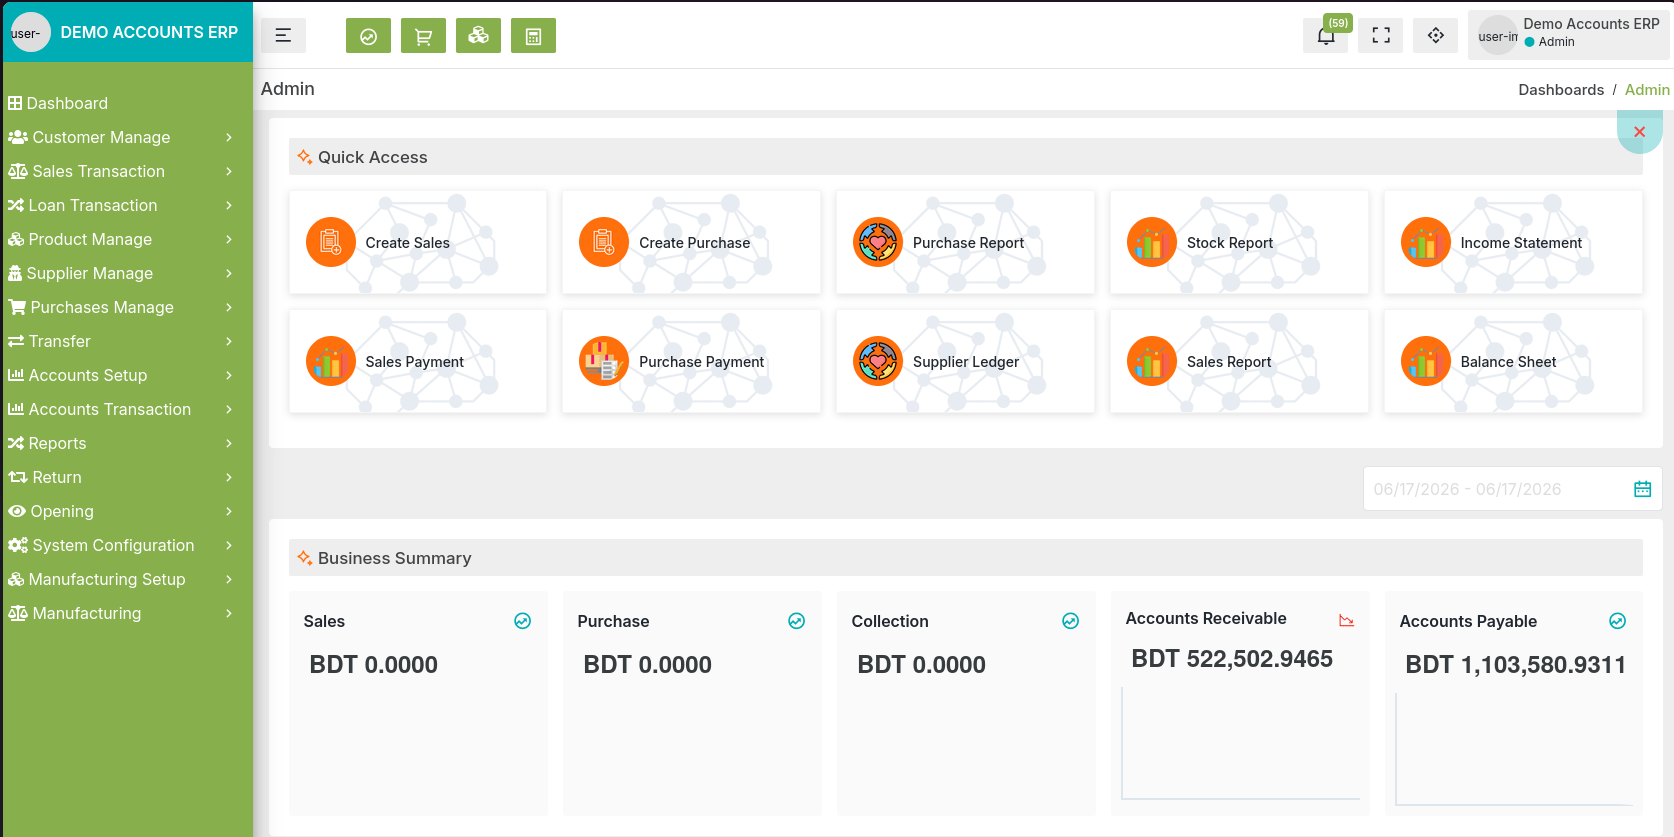Open Return menu item in sidebar

tap(127, 477)
